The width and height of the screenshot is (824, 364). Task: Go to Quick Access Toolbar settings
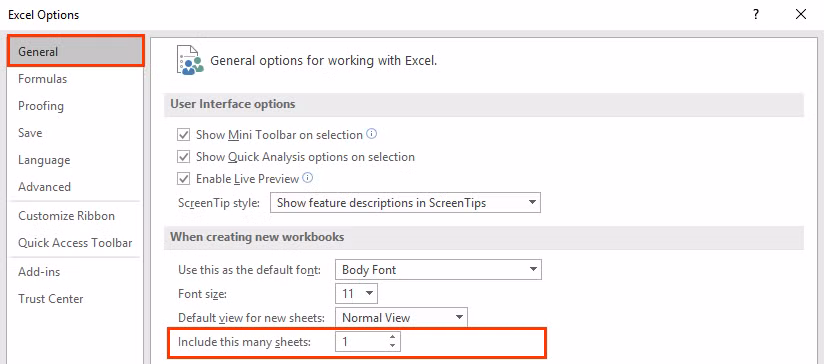[75, 243]
